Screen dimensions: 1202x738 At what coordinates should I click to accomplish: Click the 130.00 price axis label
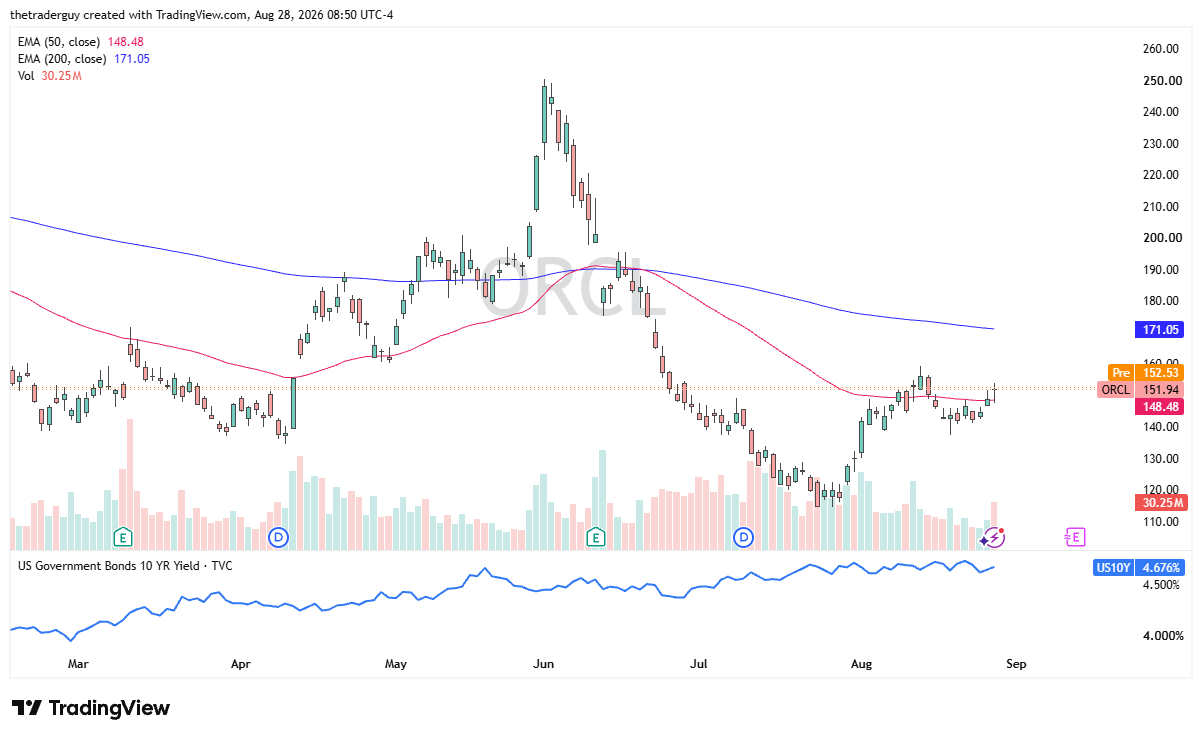1160,459
